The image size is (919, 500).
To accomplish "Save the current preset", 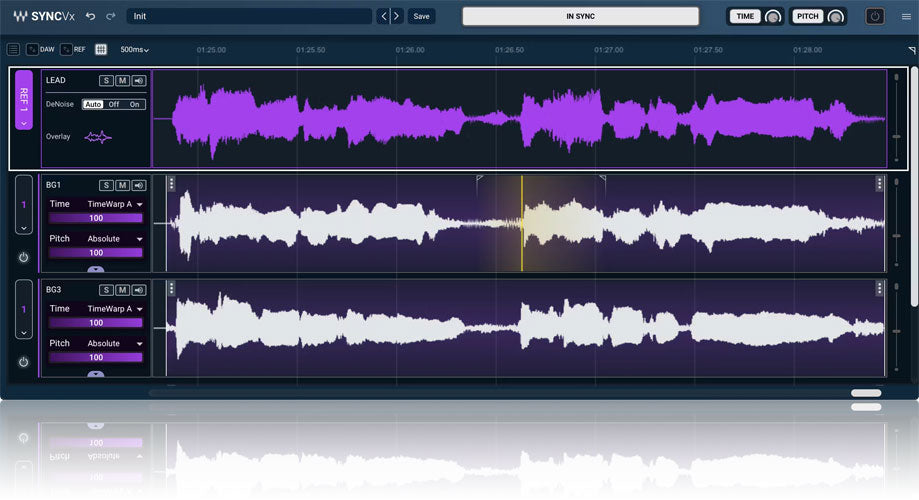I will tap(421, 16).
